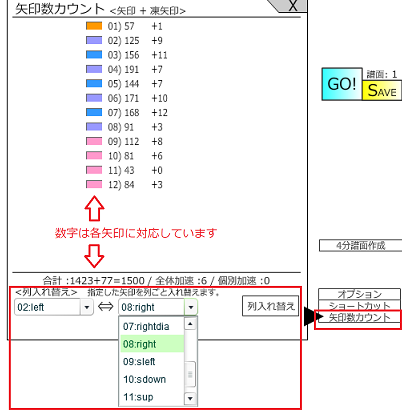
Task: Click the blue swatch beside row 03) 156
Action: [94, 55]
